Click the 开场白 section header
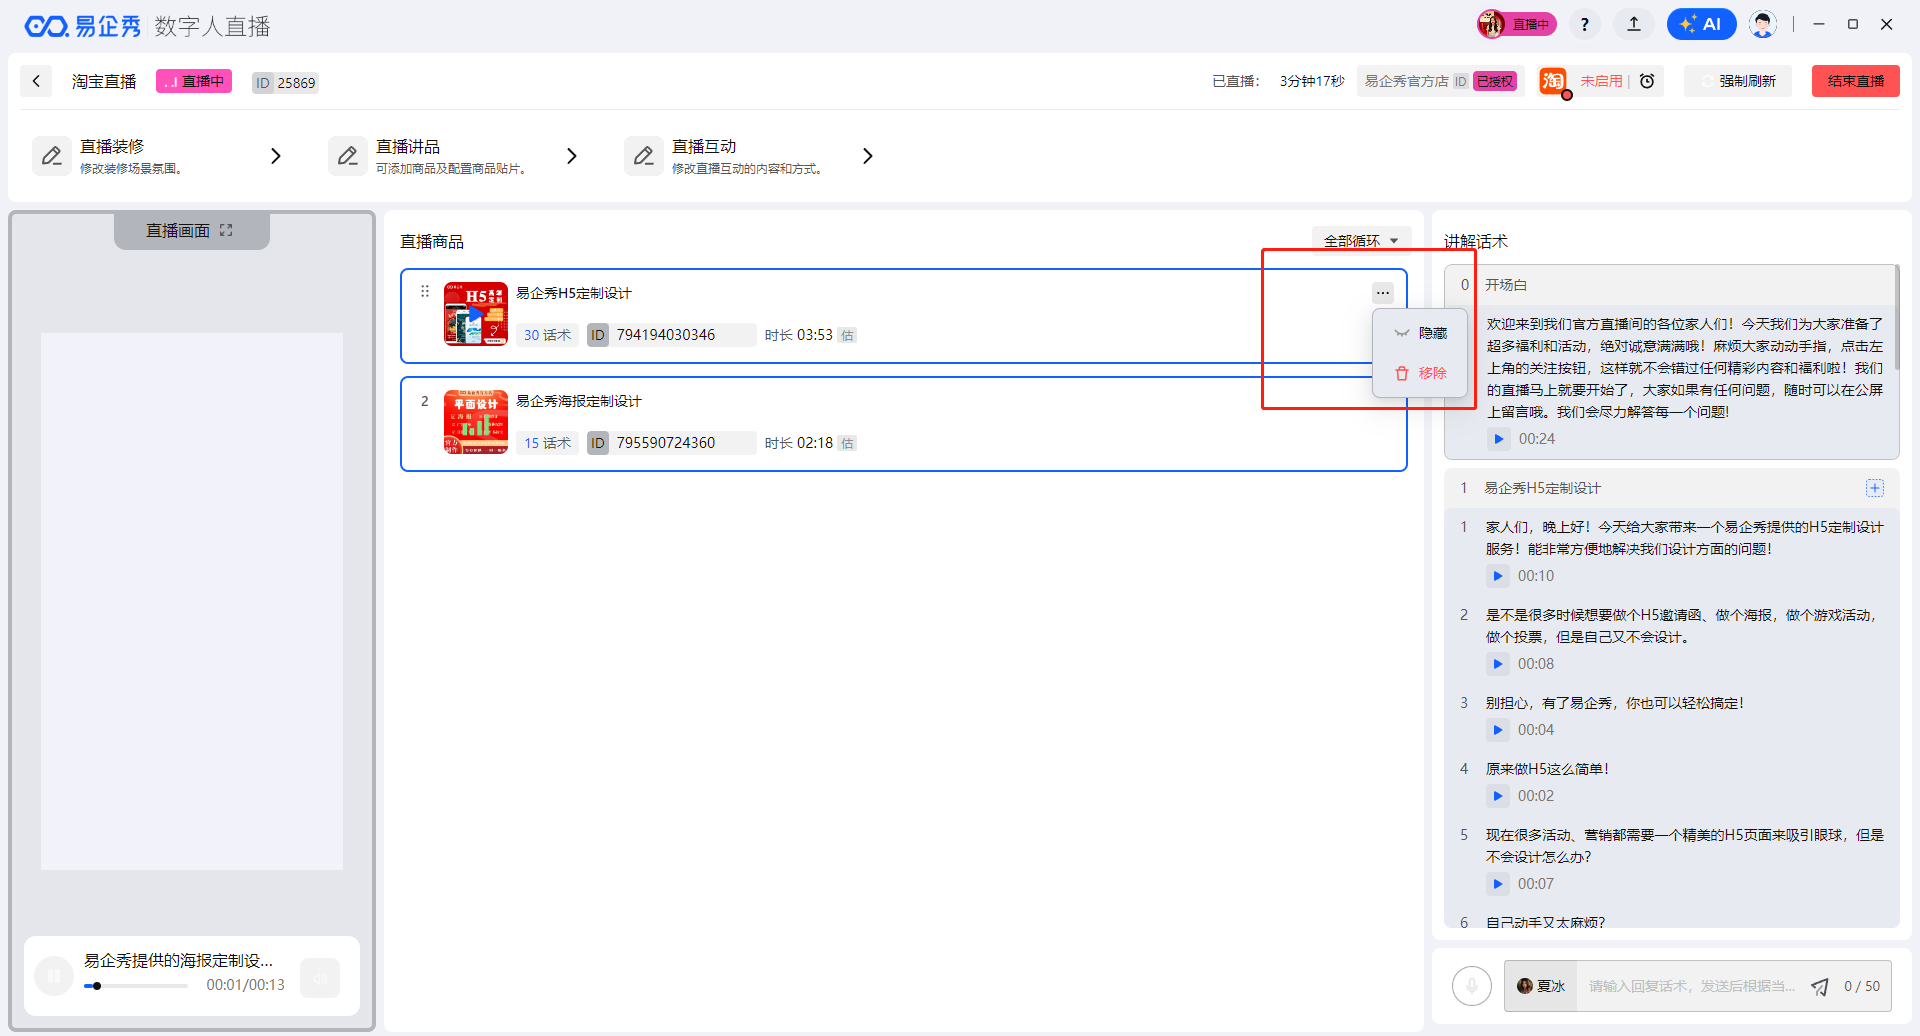 [1670, 285]
